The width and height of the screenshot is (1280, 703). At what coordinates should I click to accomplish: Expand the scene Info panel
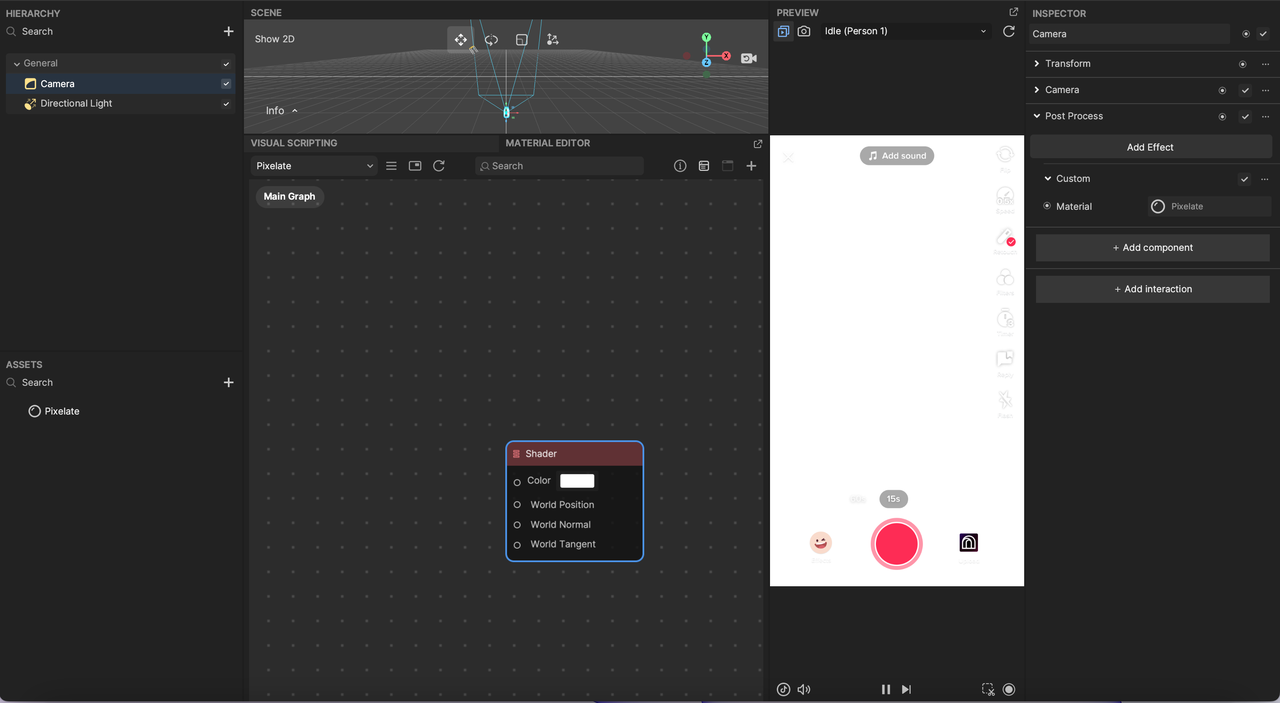click(282, 111)
